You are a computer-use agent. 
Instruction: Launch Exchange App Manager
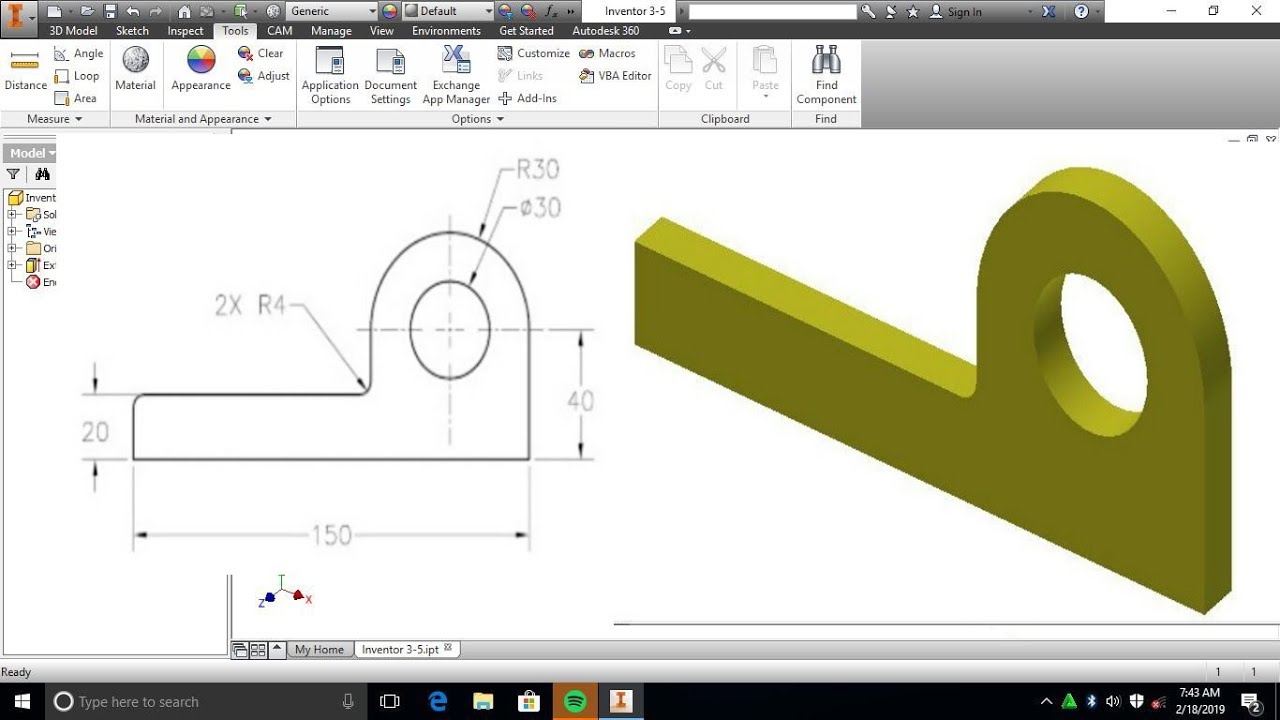pyautogui.click(x=456, y=76)
